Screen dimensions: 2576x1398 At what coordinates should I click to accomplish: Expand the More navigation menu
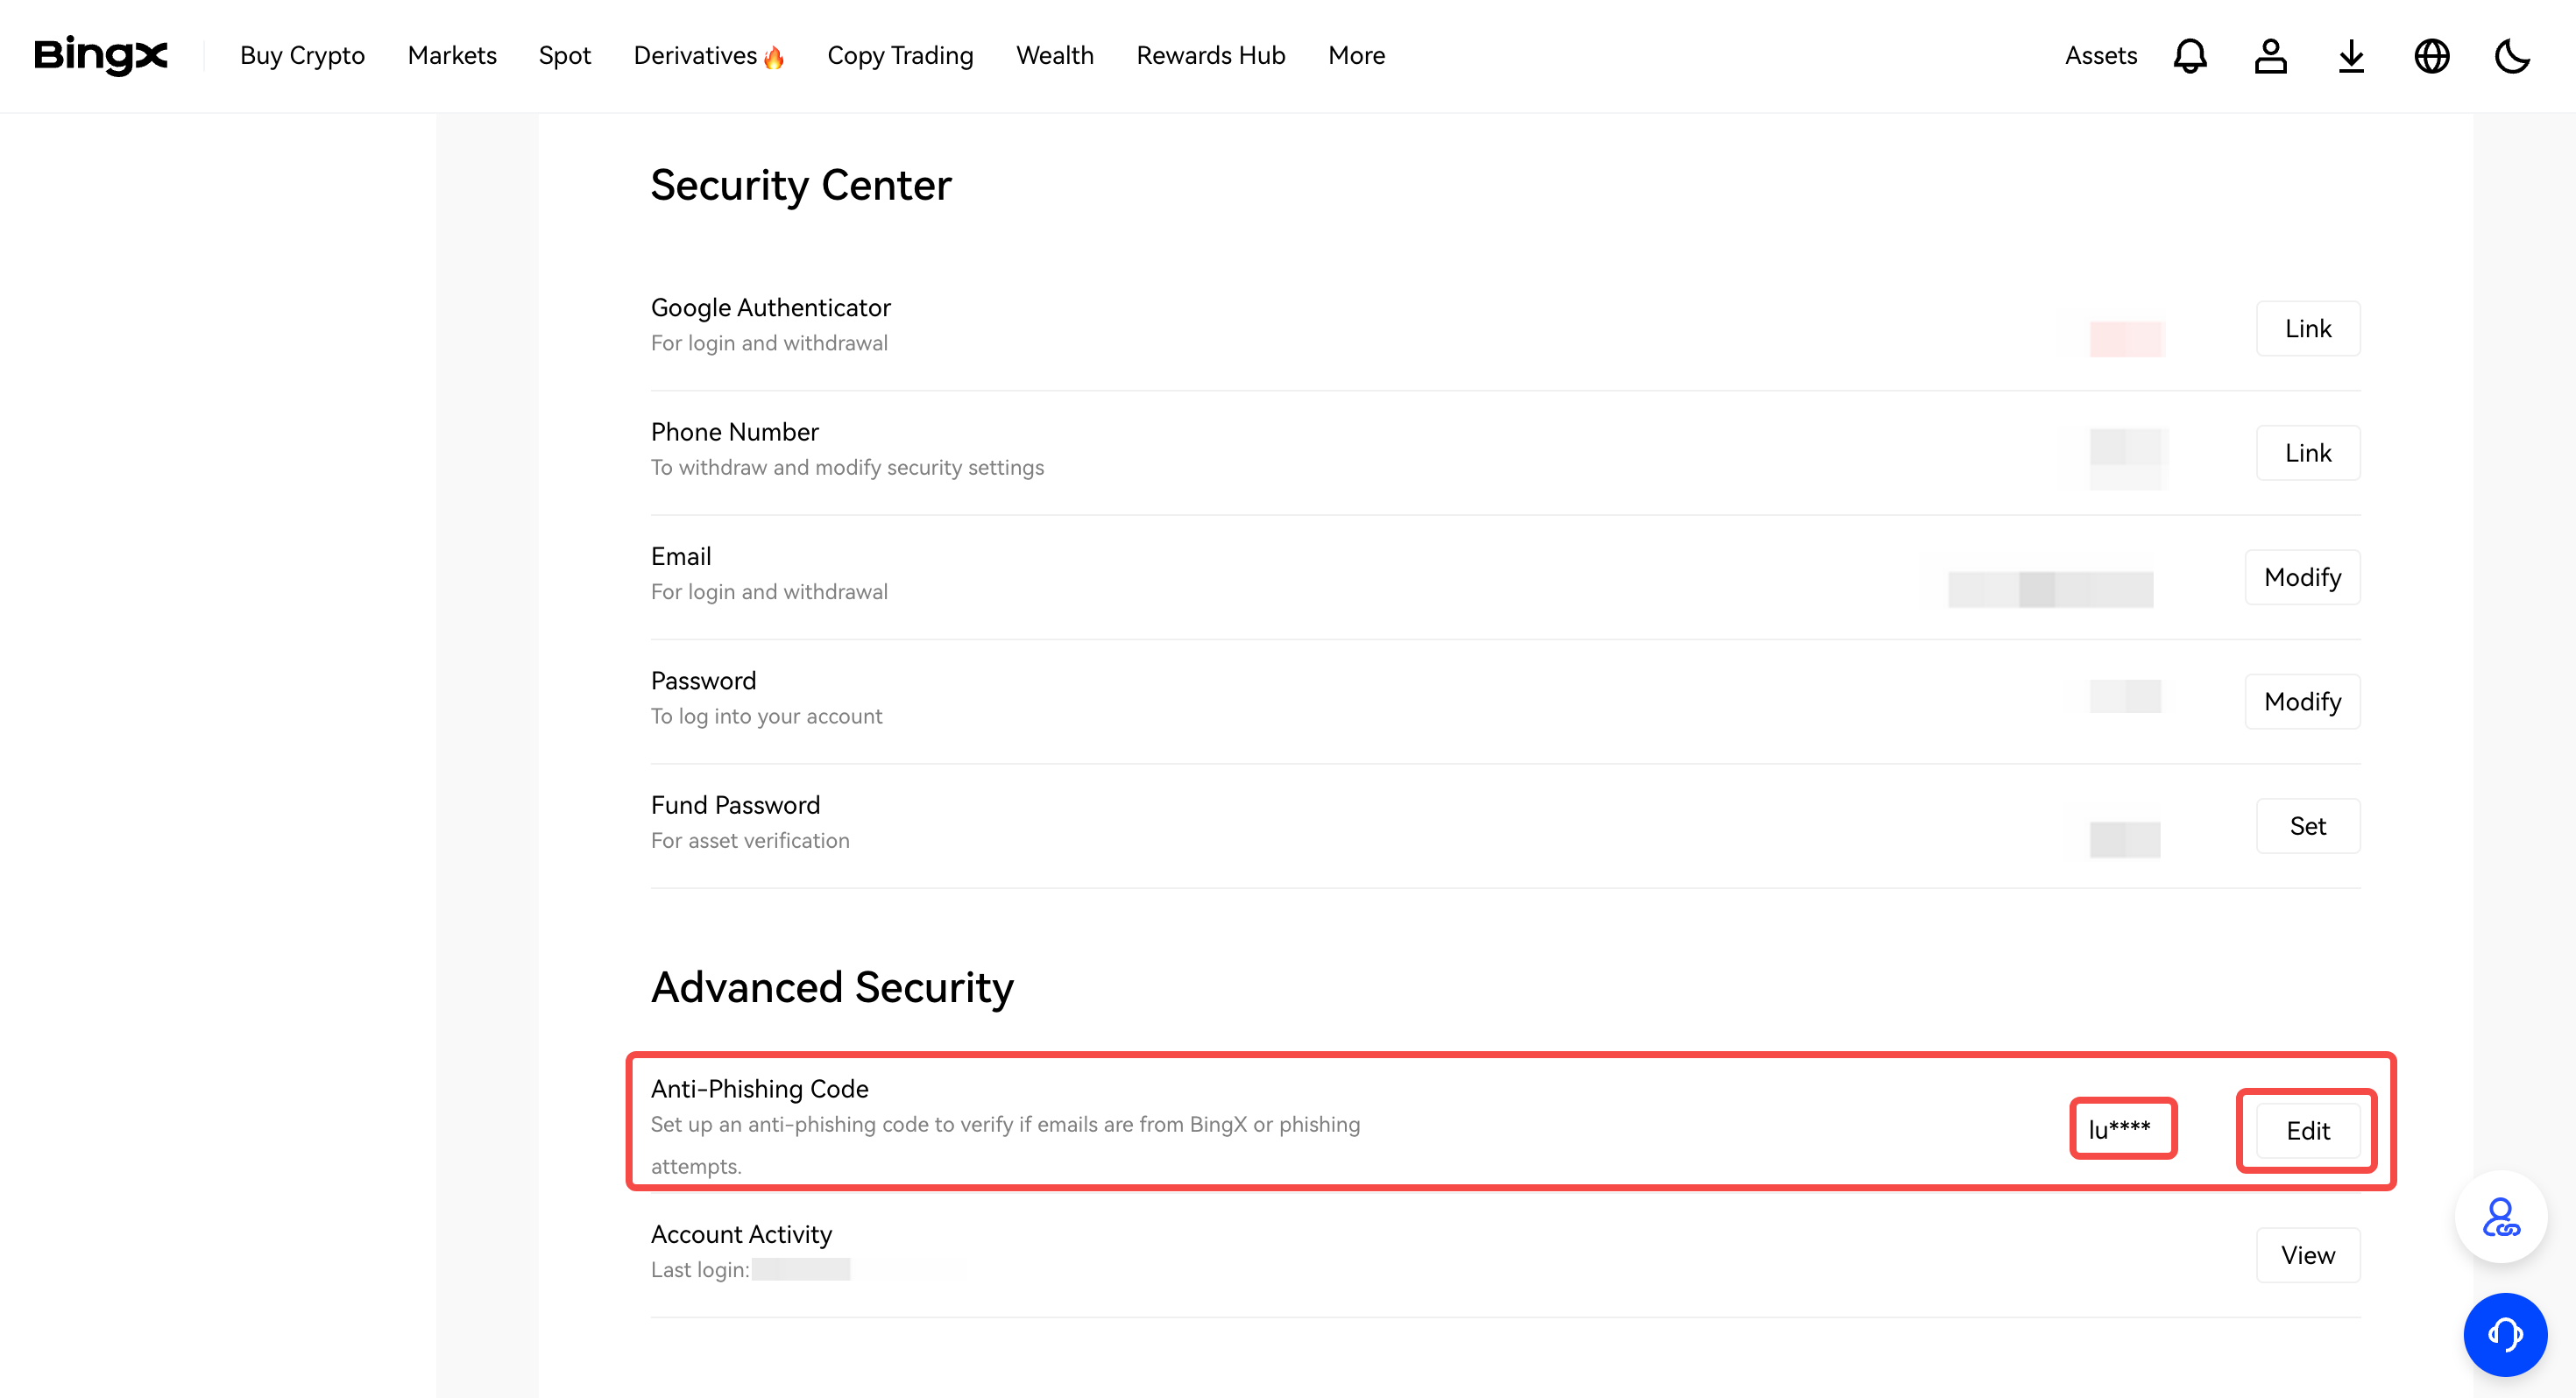[1356, 56]
